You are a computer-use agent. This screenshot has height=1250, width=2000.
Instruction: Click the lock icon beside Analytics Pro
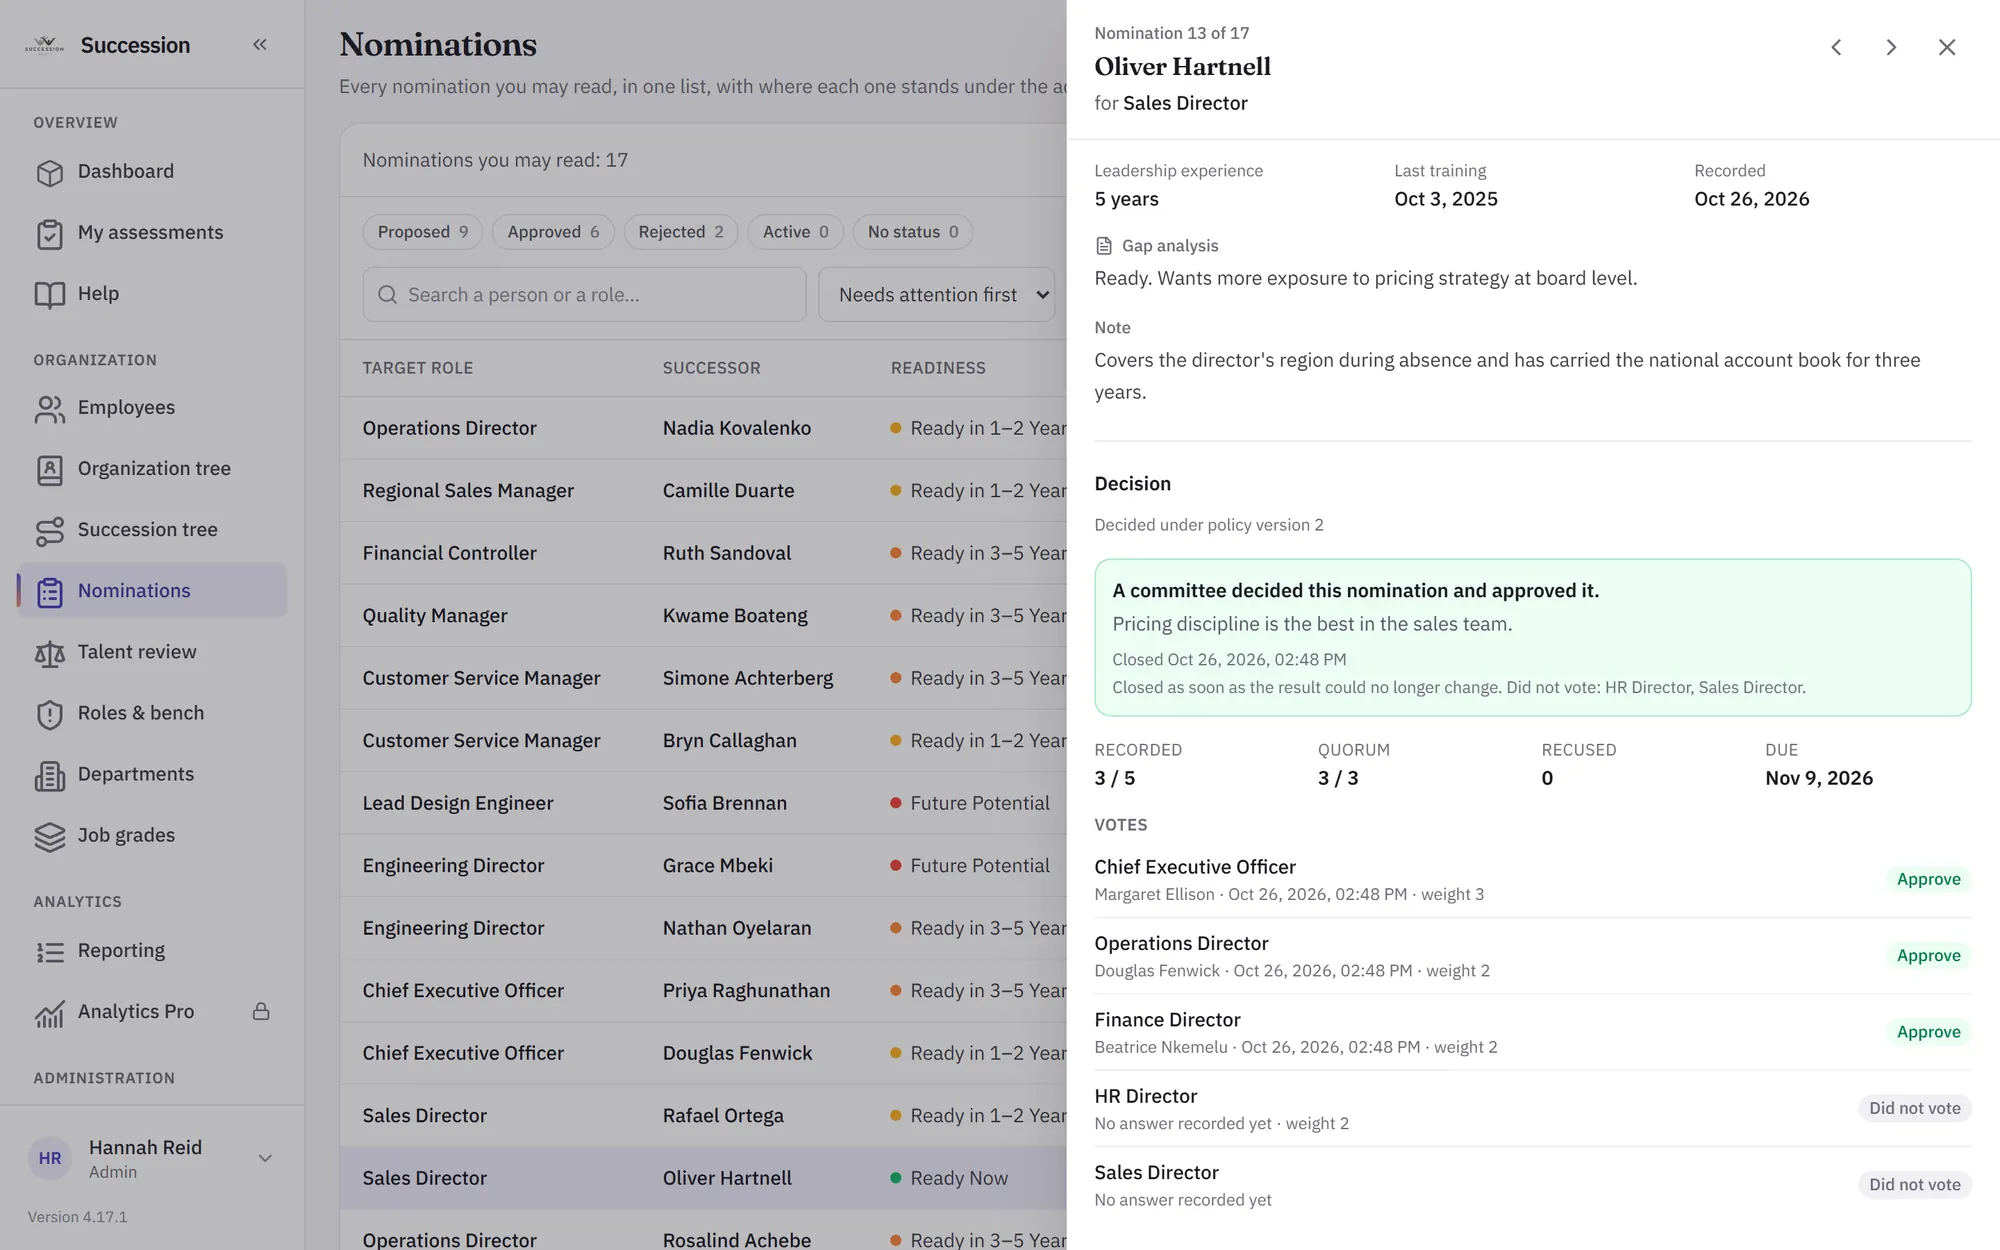pos(261,1011)
